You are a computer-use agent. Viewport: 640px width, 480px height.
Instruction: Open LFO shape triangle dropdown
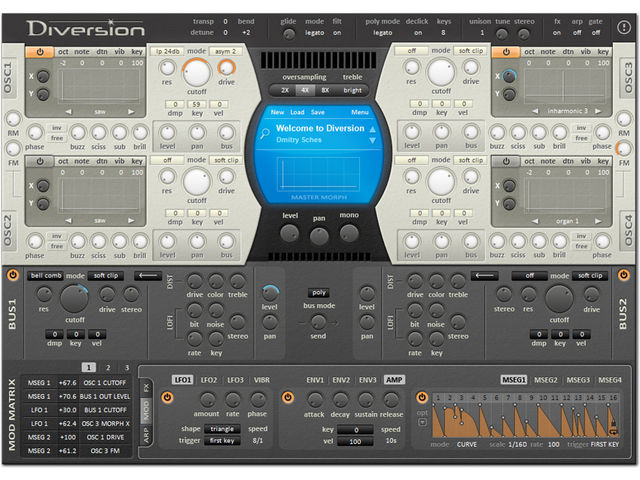[x=222, y=429]
